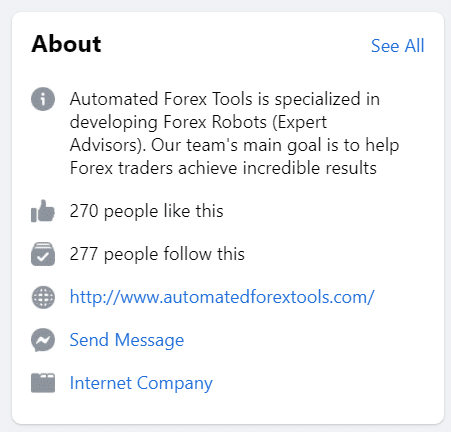This screenshot has width=451, height=432.
Task: Click the word Company in category link
Action: coord(175,383)
